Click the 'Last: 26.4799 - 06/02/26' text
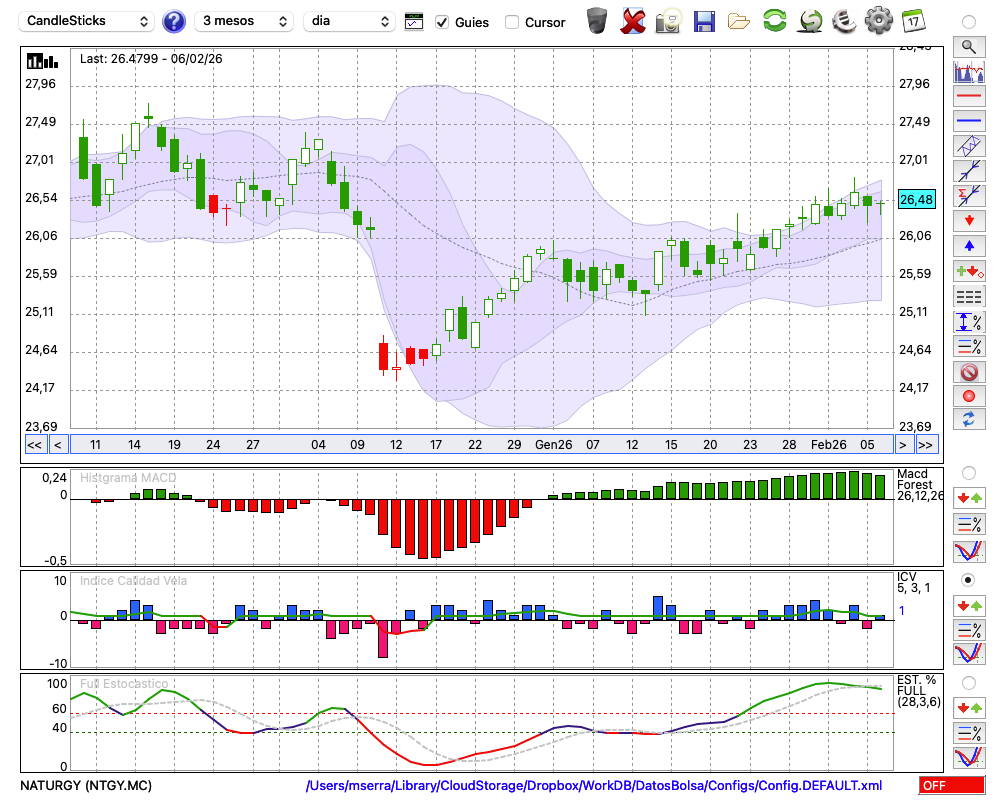Image resolution: width=1000 pixels, height=800 pixels. 151,59
